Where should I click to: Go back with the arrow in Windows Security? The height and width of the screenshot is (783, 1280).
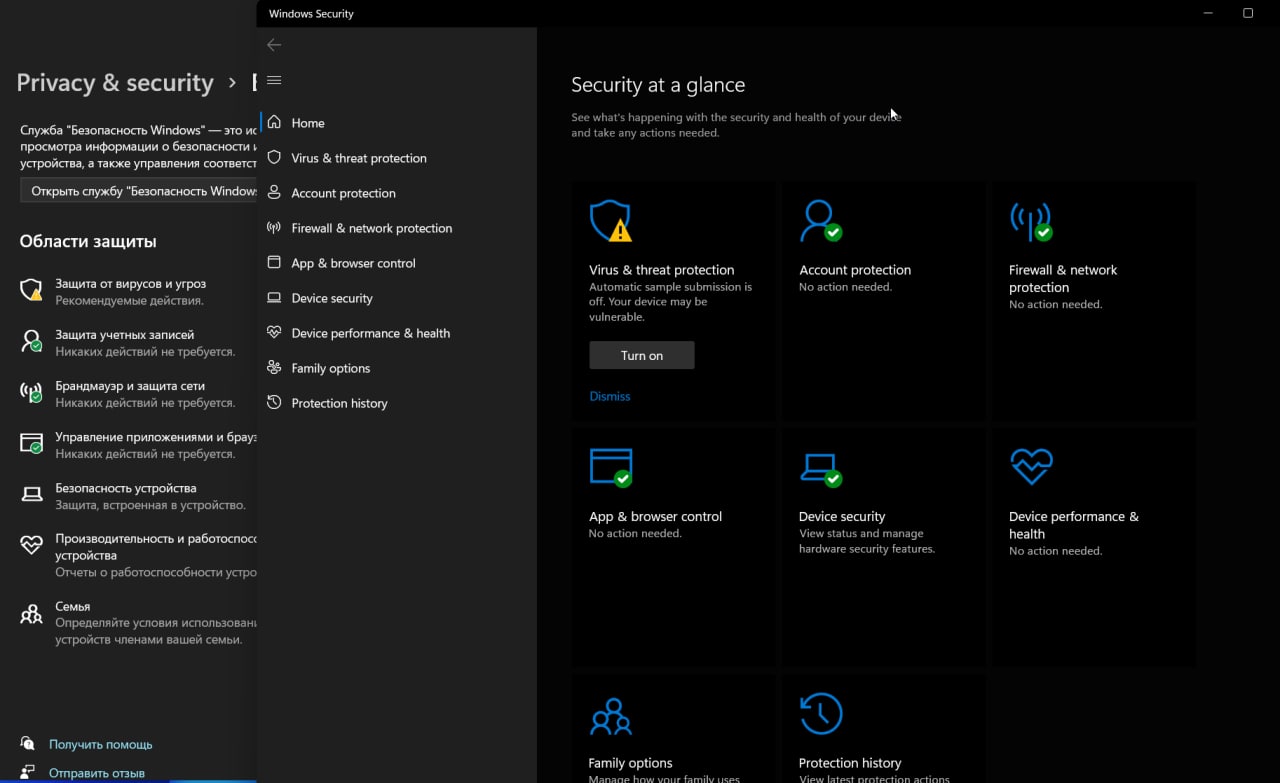pyautogui.click(x=274, y=45)
